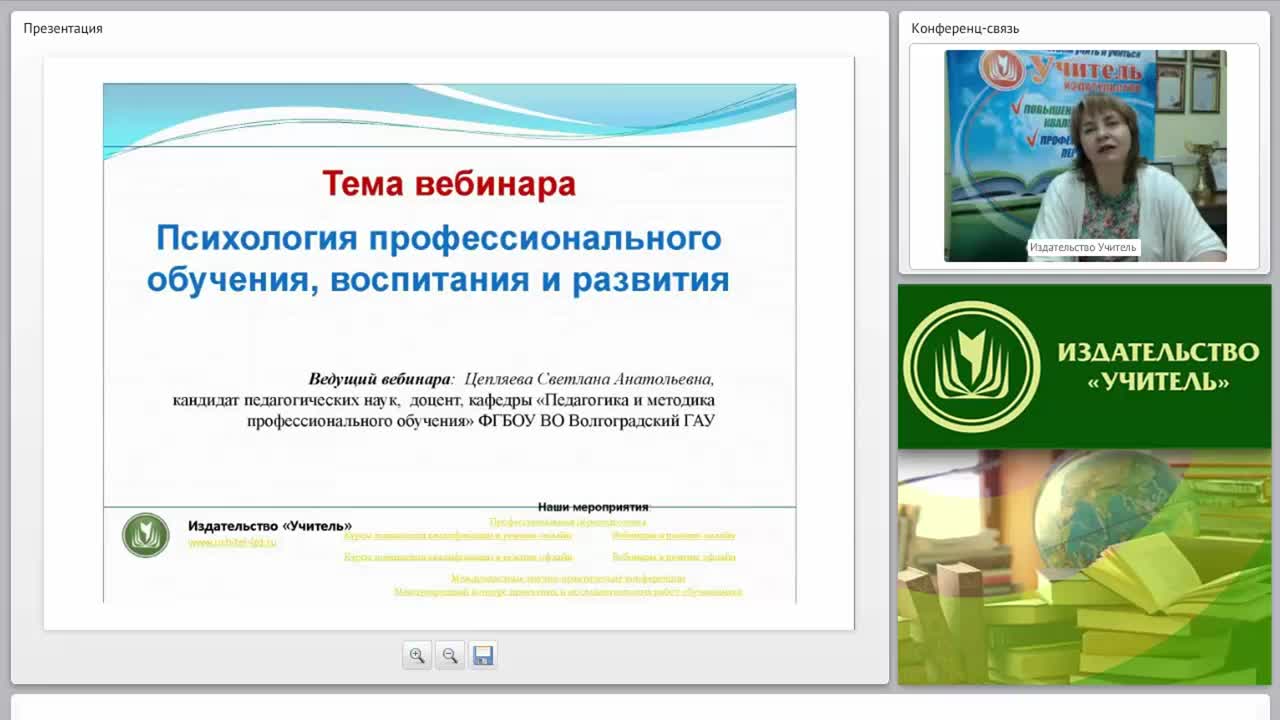Click the green publisher logo on the slide
Screen dimensions: 1280x720
(146, 535)
